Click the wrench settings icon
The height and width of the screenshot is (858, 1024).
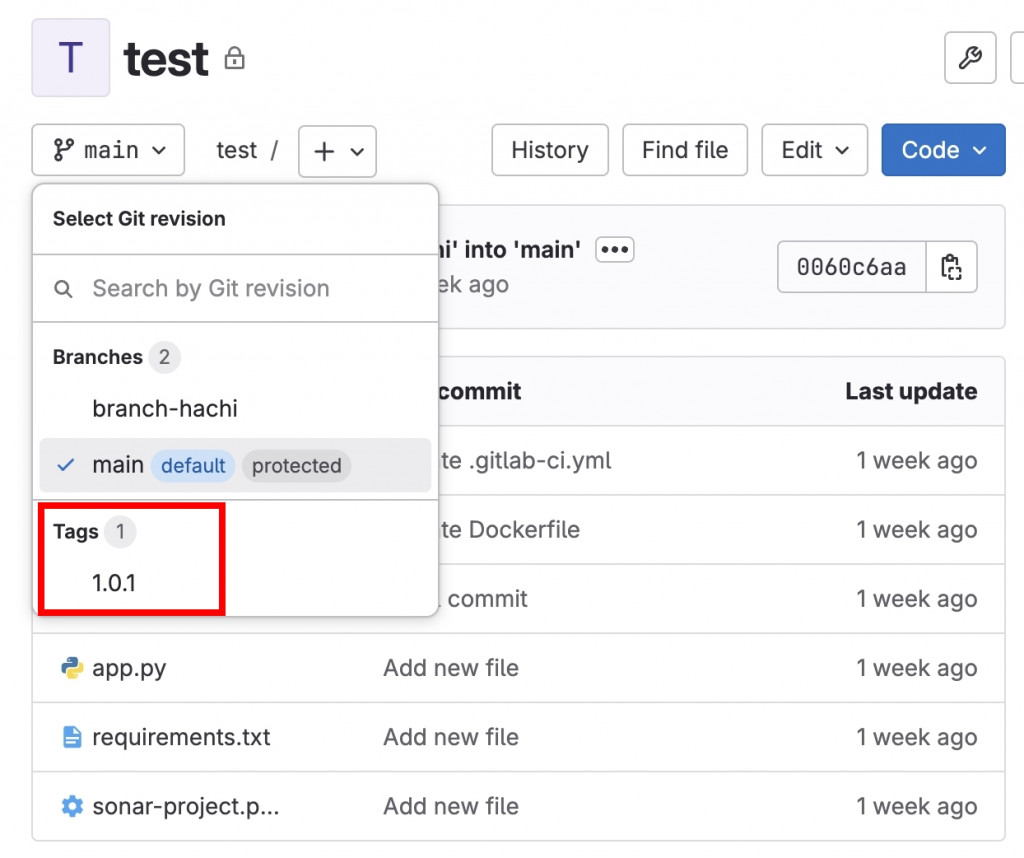pos(969,58)
